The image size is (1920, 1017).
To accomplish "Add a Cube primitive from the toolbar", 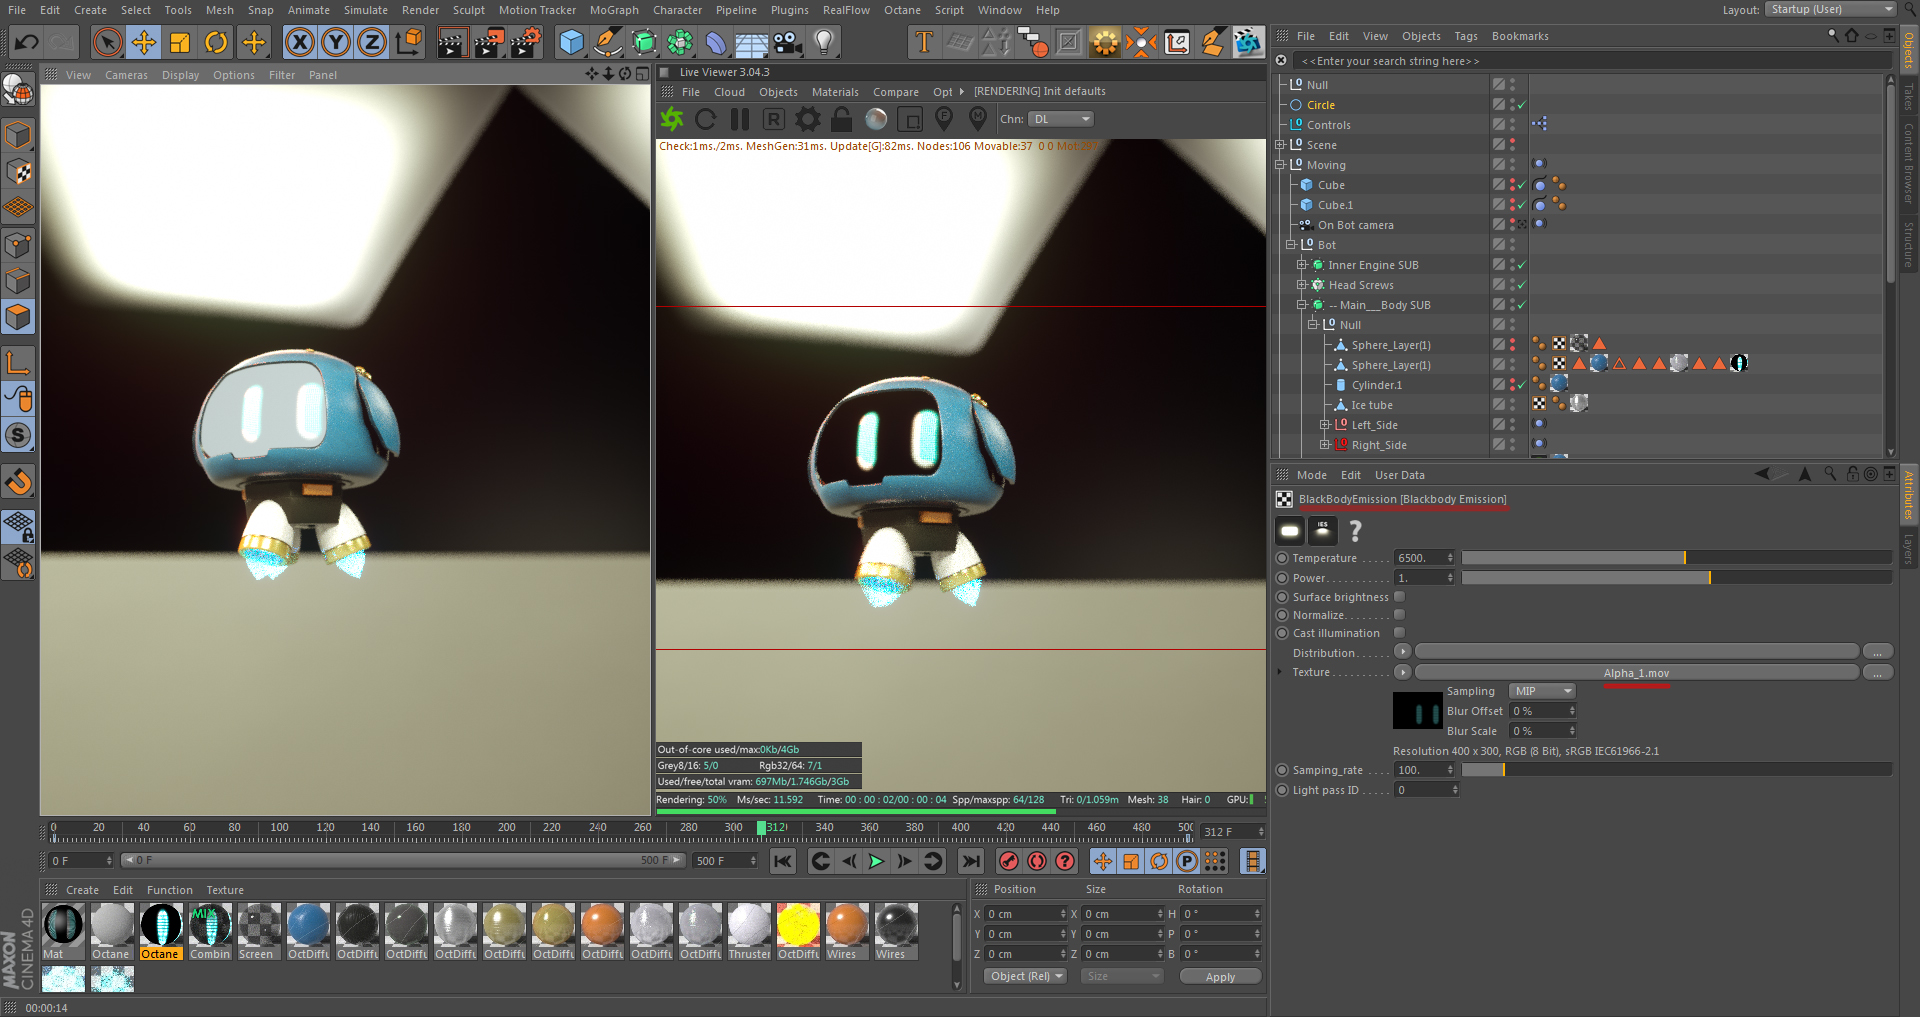I will pos(571,42).
